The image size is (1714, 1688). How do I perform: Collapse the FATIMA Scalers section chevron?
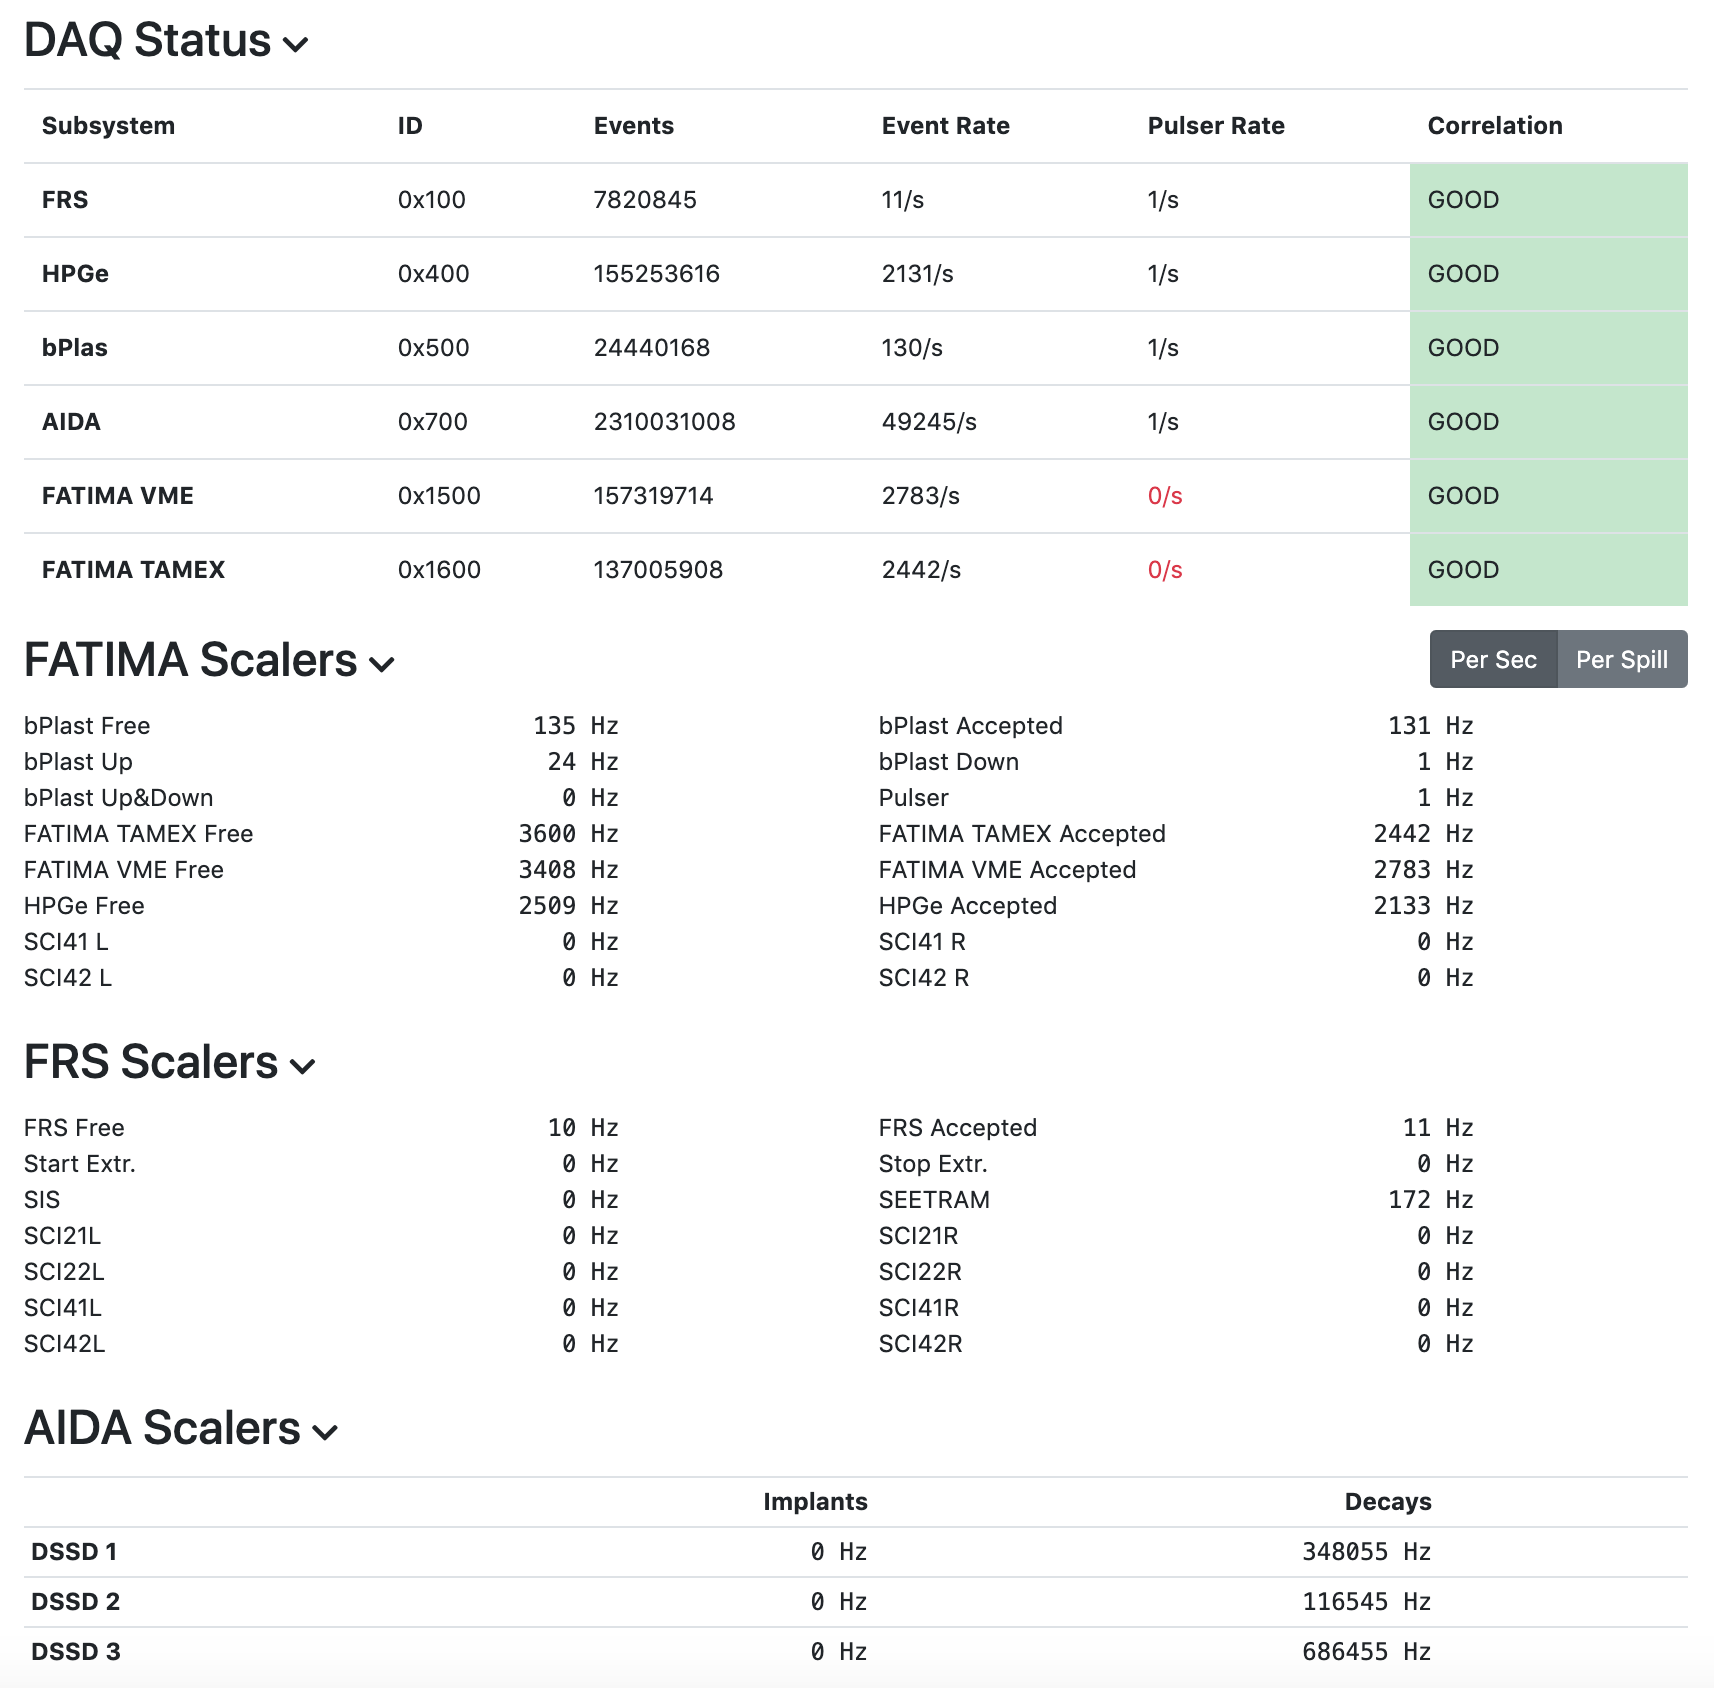tap(381, 664)
